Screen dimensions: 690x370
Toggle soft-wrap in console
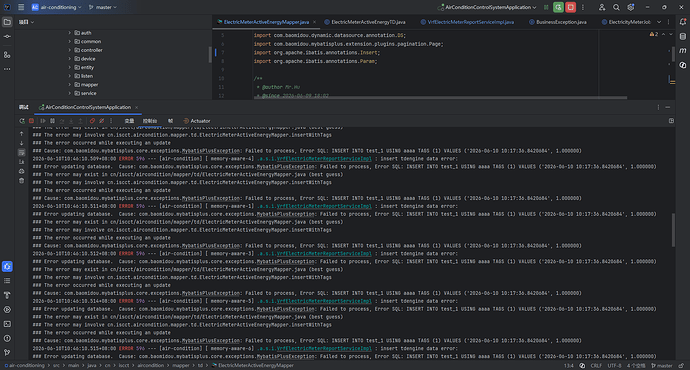22,152
